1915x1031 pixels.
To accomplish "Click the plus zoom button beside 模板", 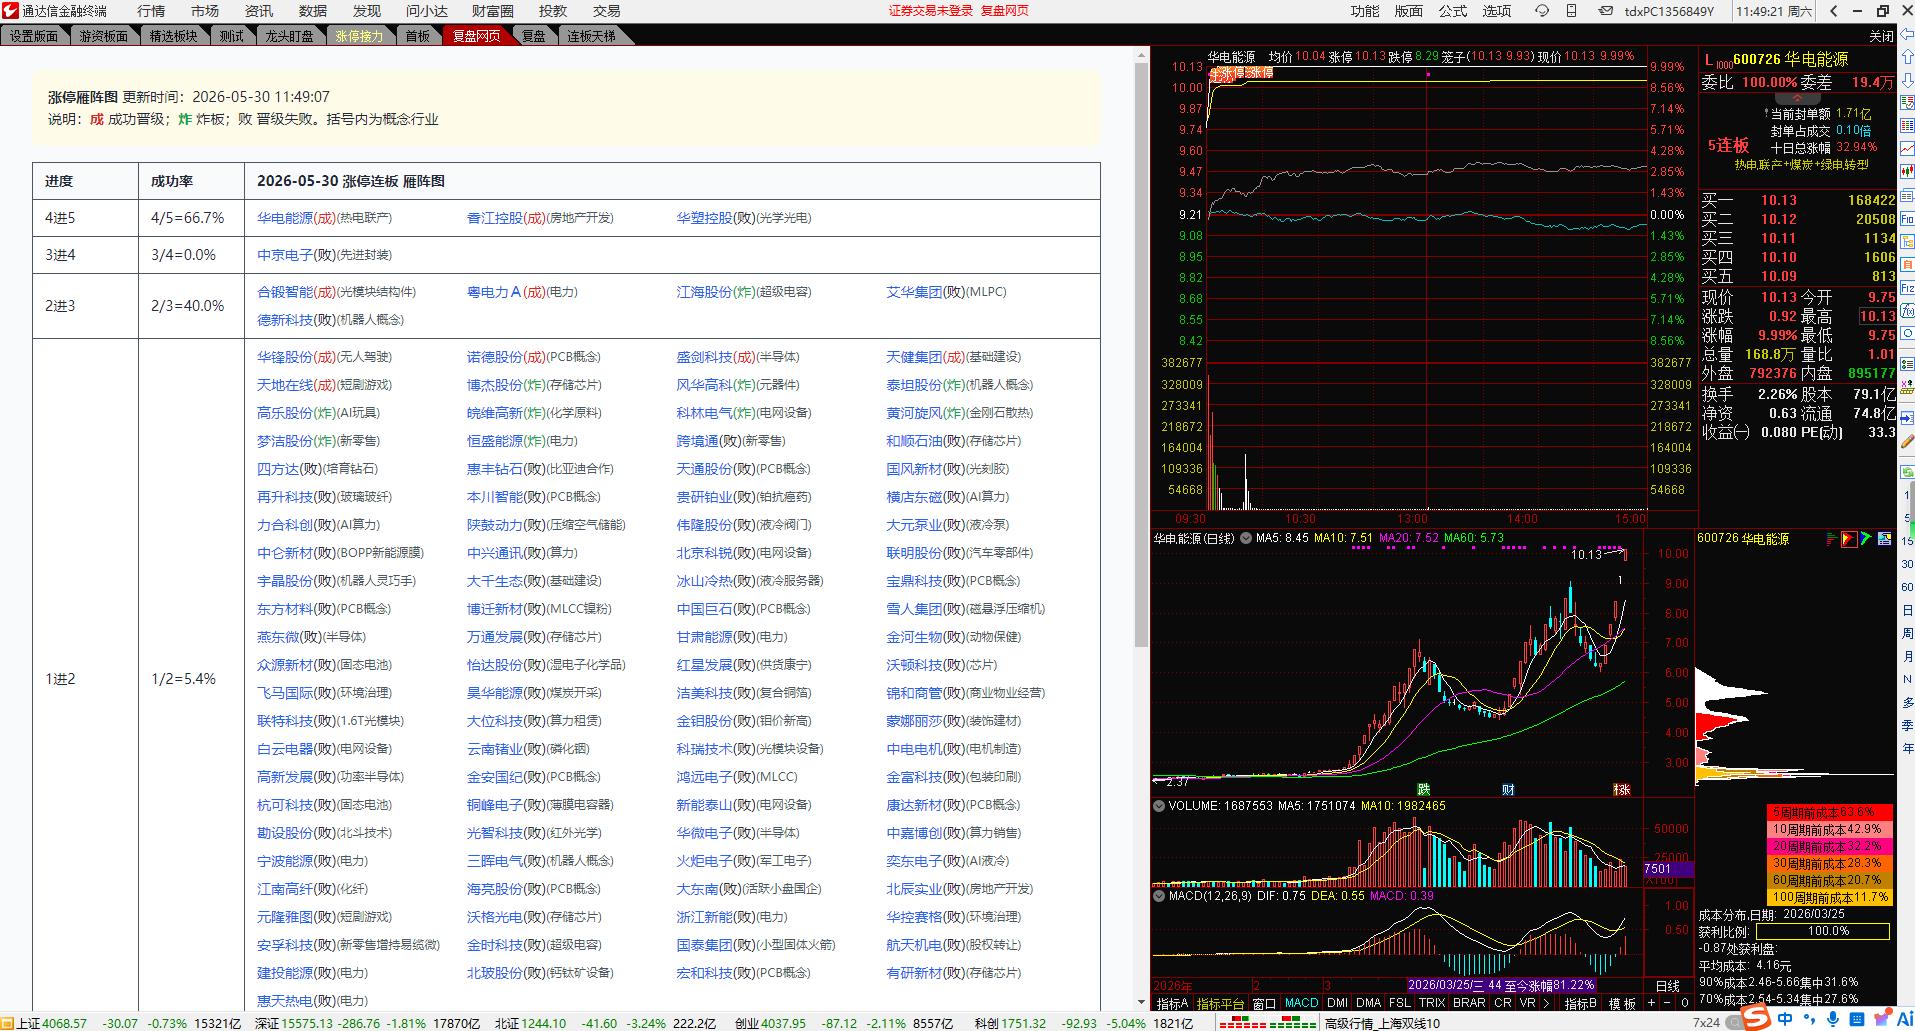I will point(1652,1003).
